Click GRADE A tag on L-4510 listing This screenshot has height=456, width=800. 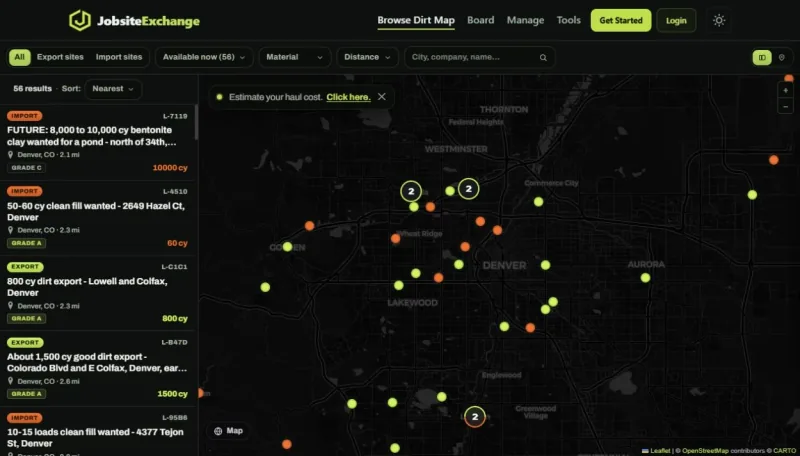coord(27,243)
